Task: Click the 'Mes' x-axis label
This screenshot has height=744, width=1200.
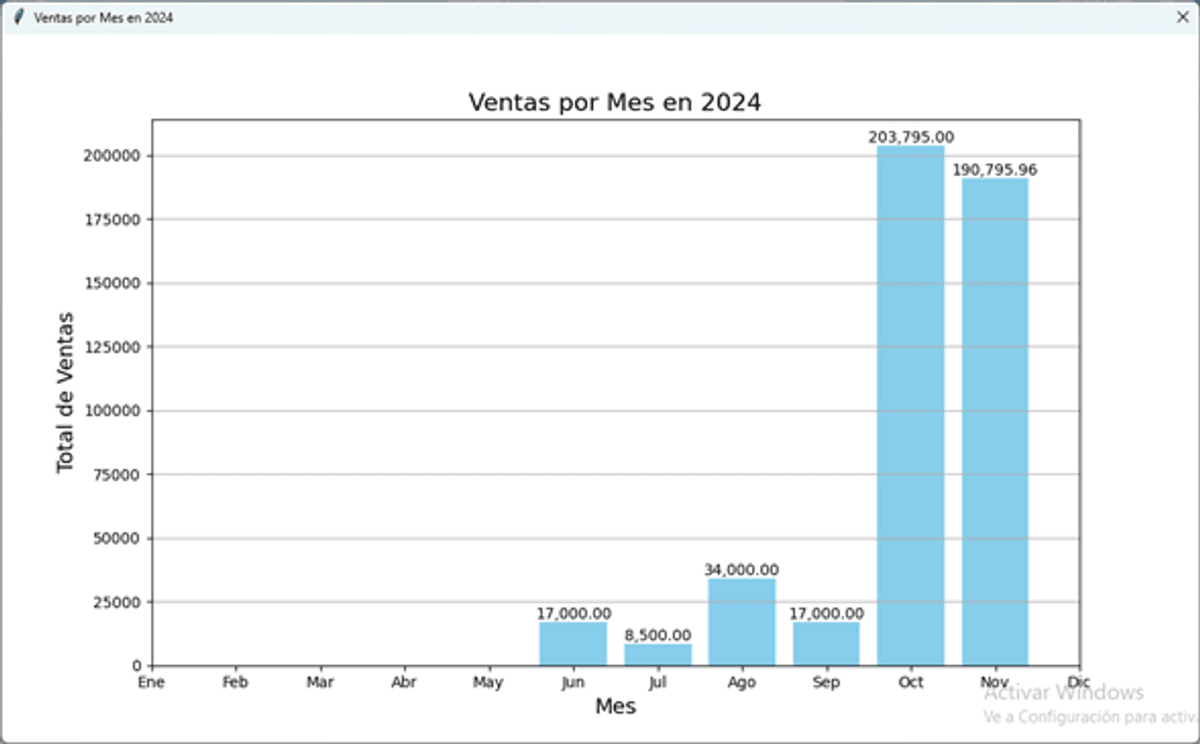Action: point(615,706)
